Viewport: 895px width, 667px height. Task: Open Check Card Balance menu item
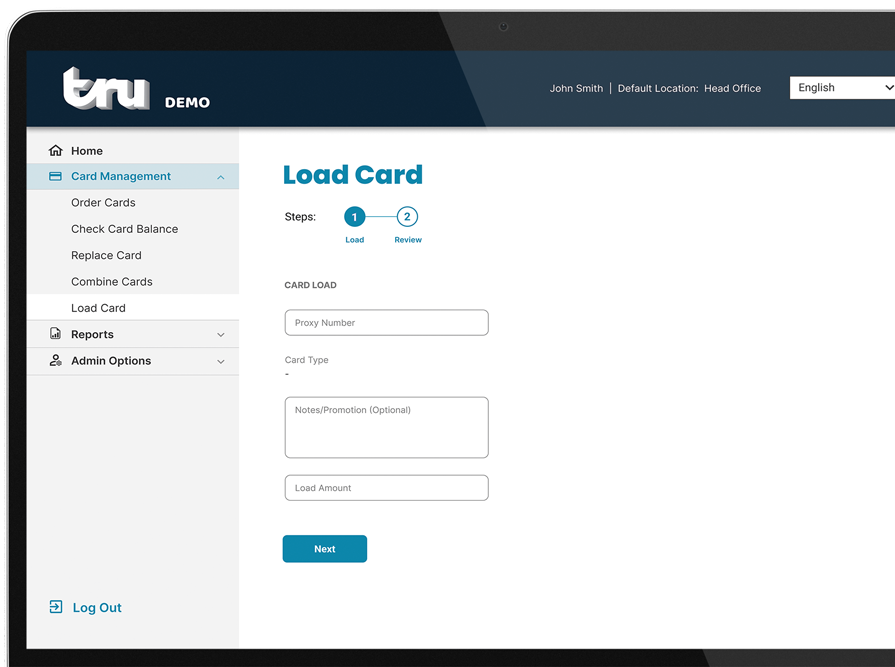point(124,229)
